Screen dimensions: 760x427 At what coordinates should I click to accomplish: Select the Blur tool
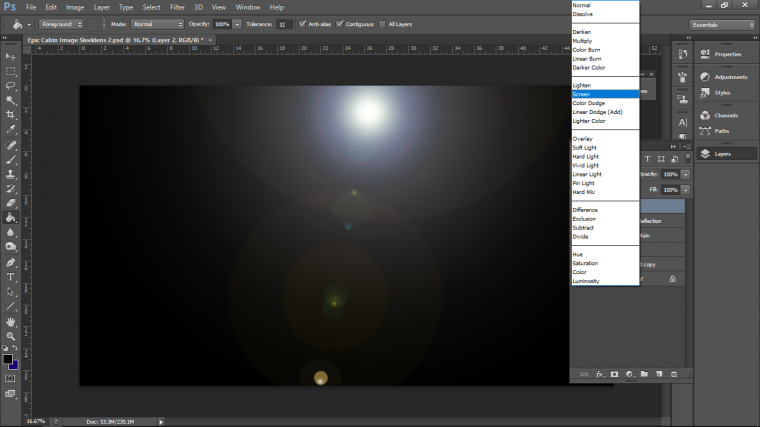click(11, 232)
